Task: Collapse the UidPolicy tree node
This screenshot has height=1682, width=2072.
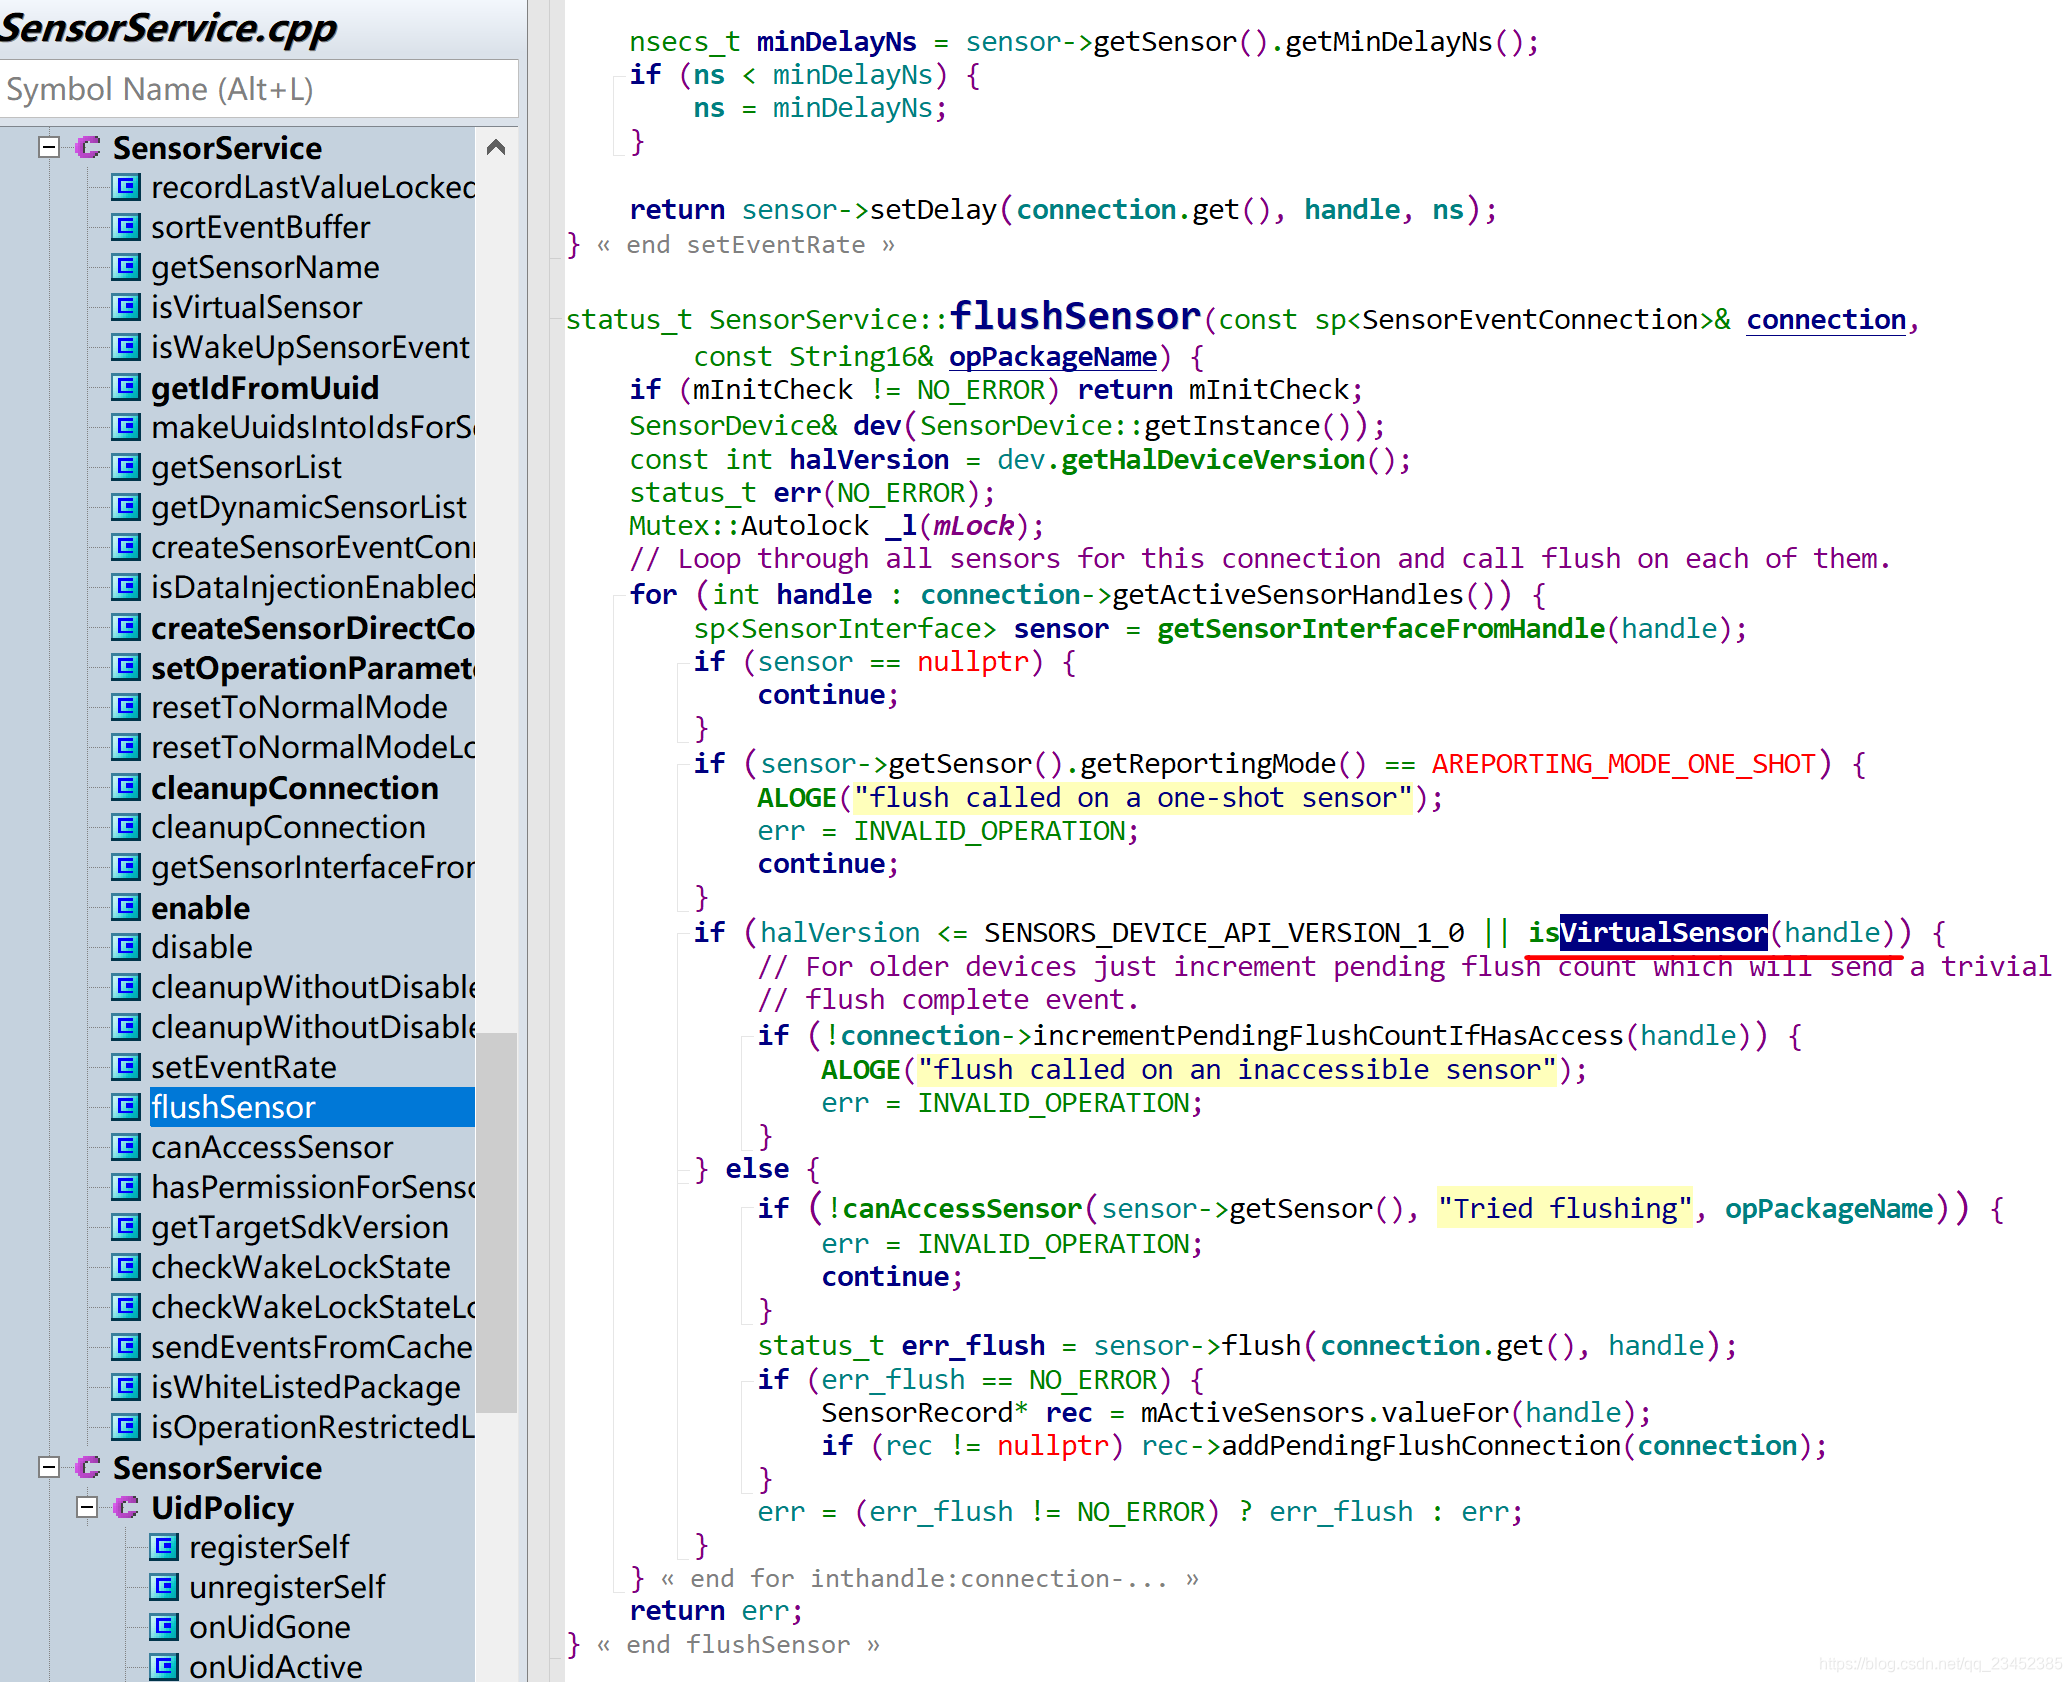Action: (87, 1507)
